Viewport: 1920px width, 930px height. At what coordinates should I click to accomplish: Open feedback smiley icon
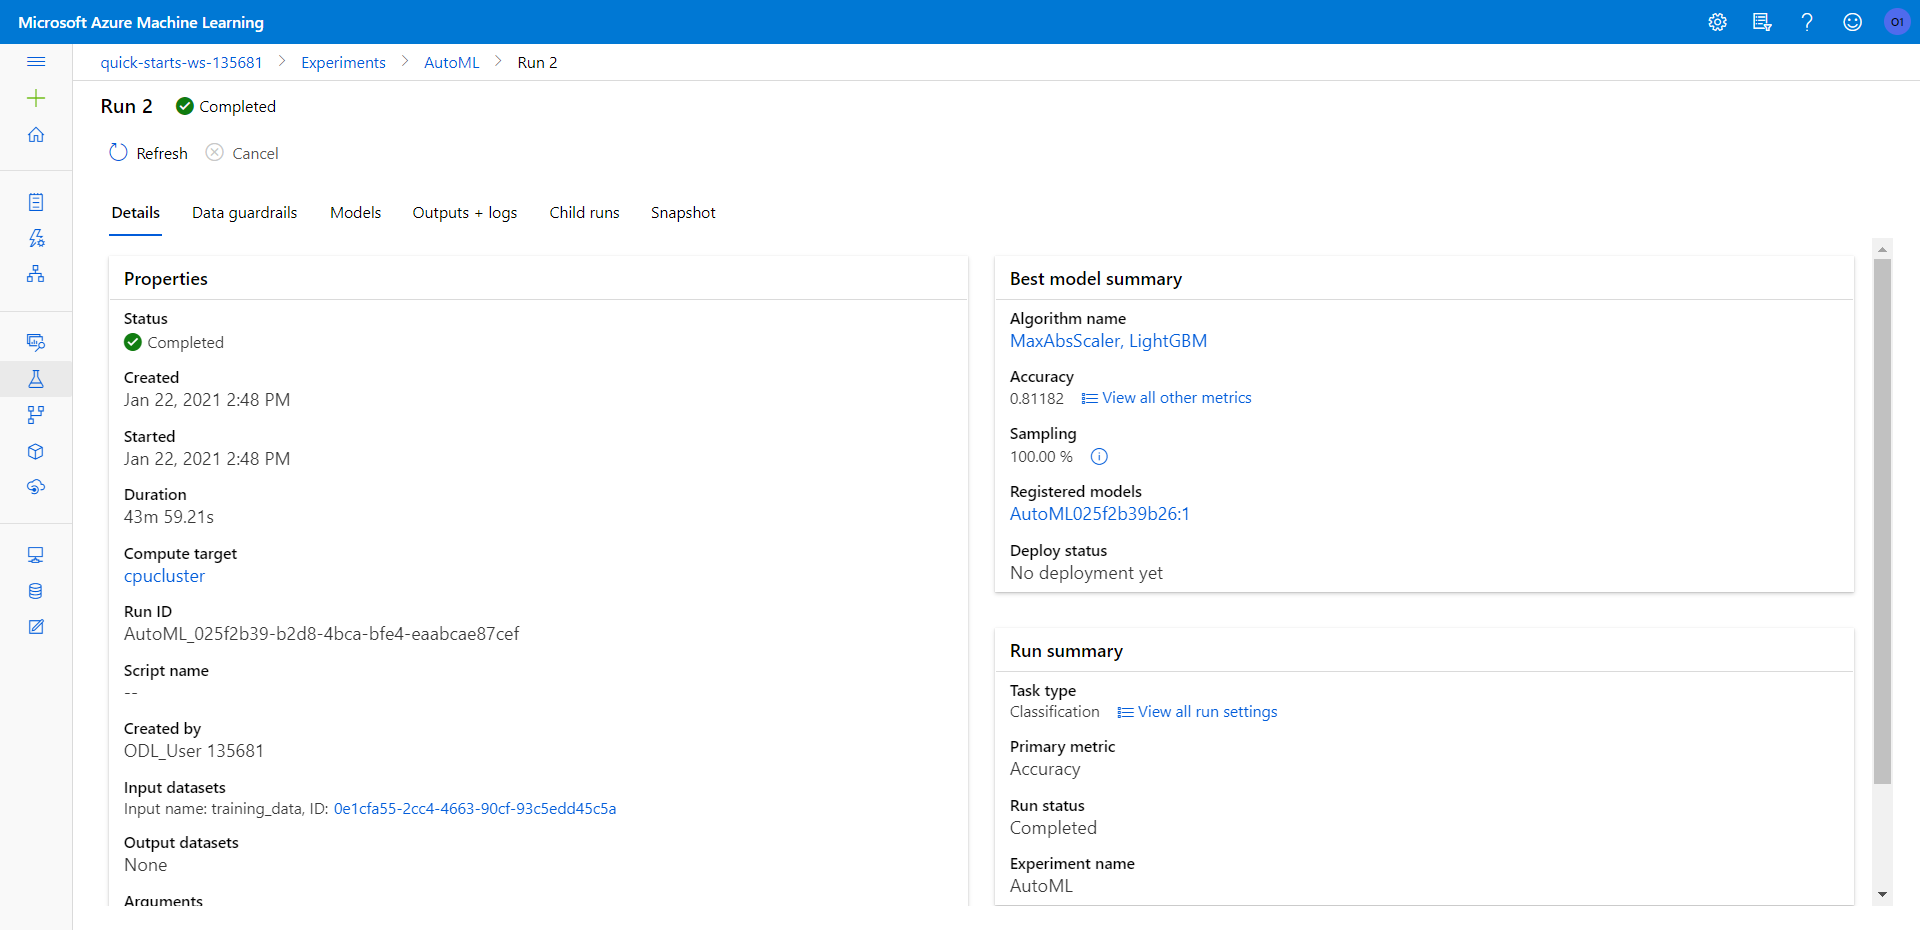pyautogui.click(x=1852, y=22)
